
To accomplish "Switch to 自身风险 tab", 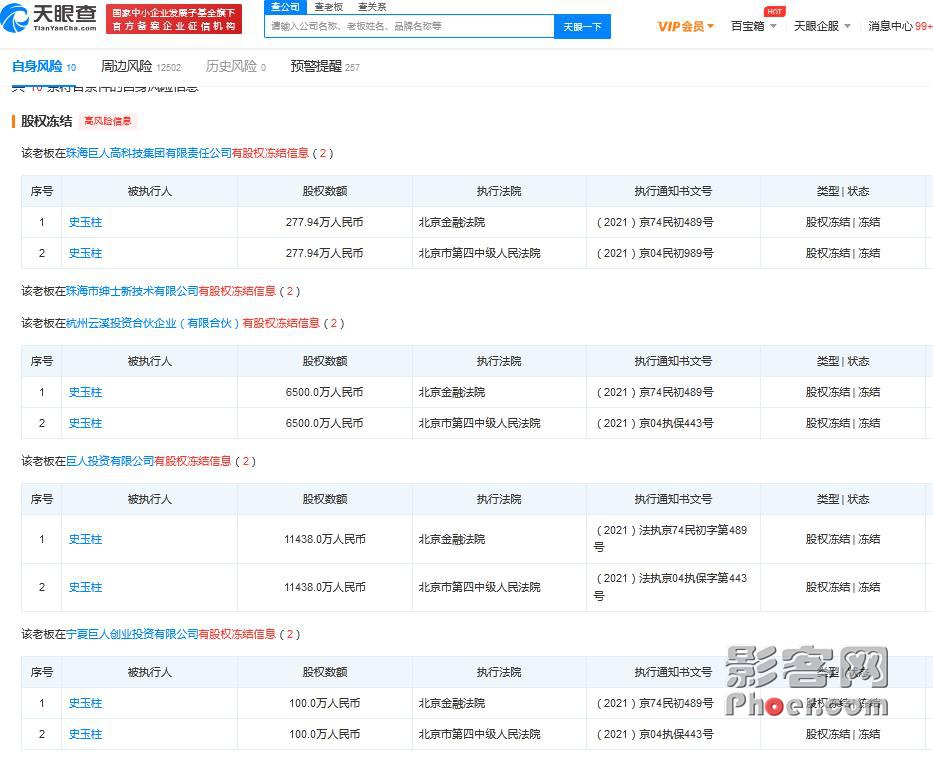I will 44,67.
